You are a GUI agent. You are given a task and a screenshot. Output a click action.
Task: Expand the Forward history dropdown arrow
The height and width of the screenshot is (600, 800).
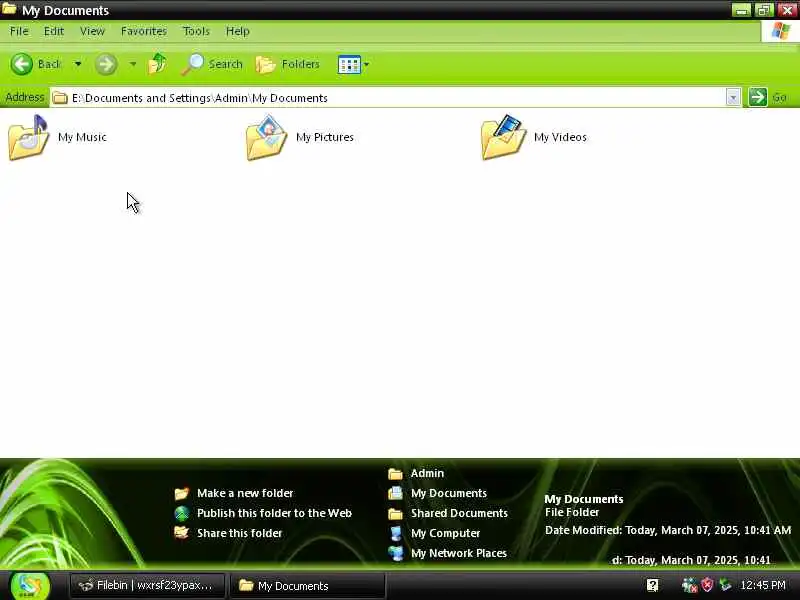(x=133, y=64)
